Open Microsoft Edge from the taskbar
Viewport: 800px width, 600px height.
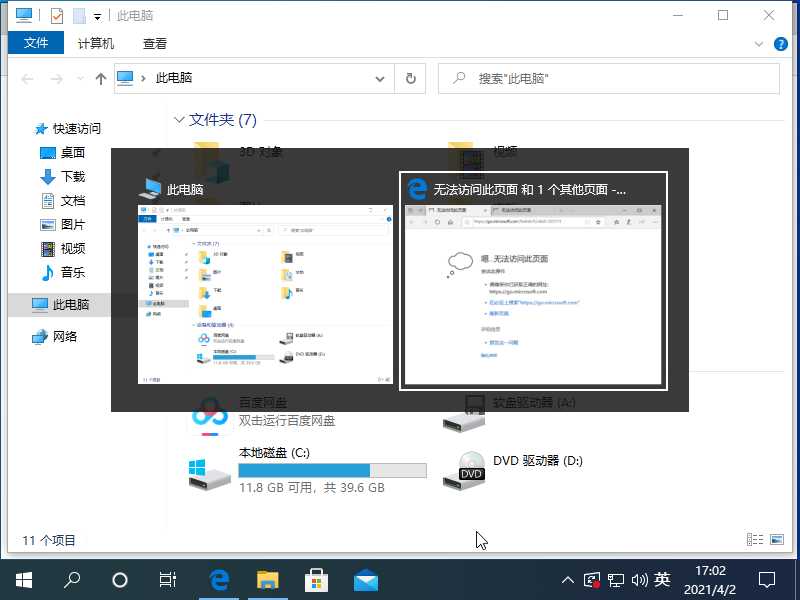point(219,579)
